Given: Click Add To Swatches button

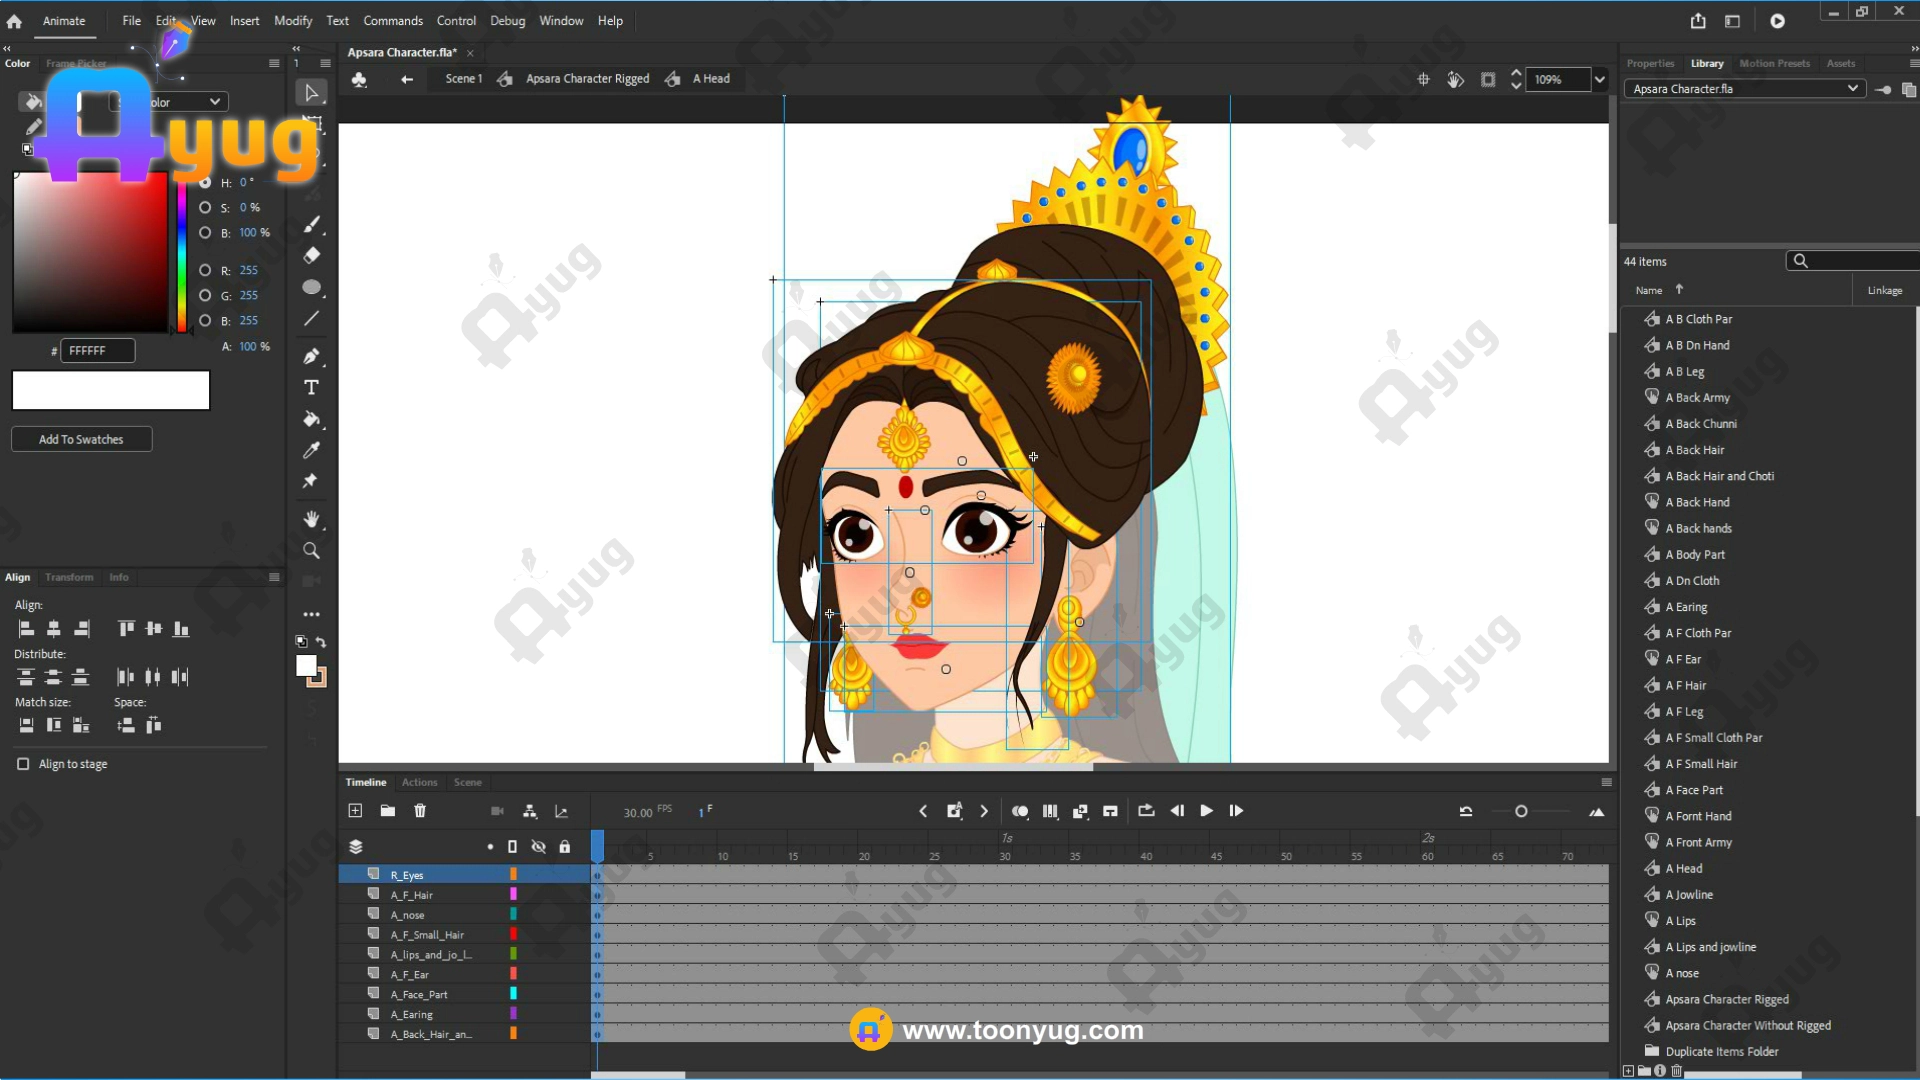Looking at the screenshot, I should click(81, 440).
